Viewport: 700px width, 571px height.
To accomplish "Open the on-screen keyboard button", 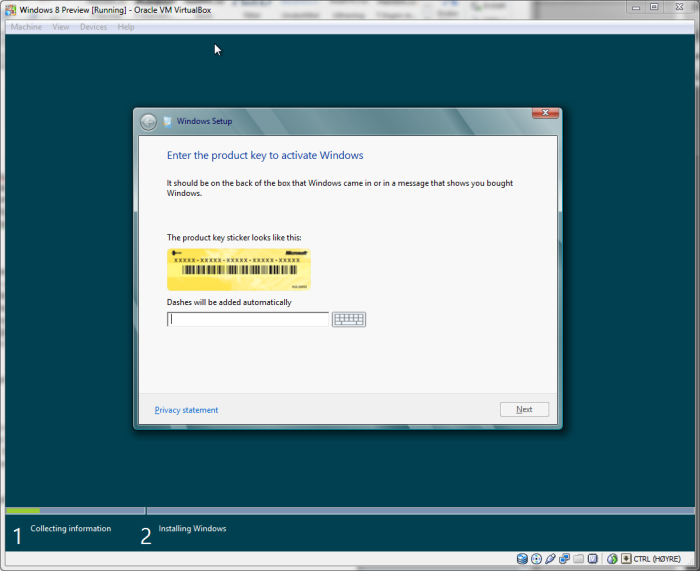I will (x=349, y=319).
